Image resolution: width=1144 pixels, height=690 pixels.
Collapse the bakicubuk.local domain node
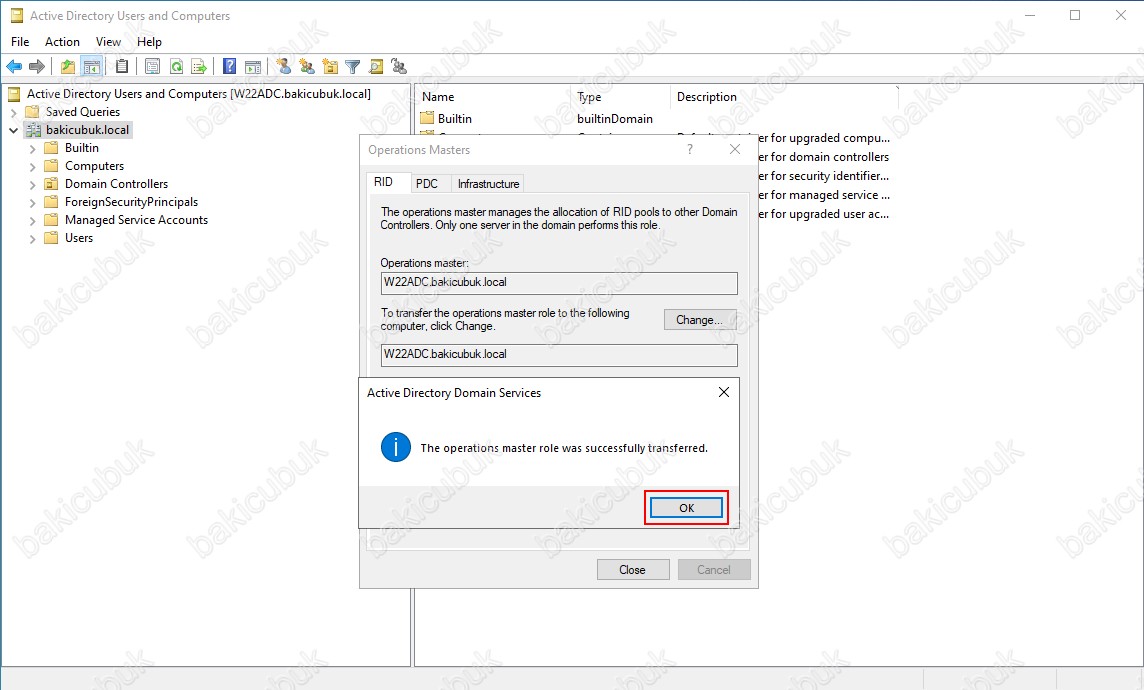coord(14,131)
